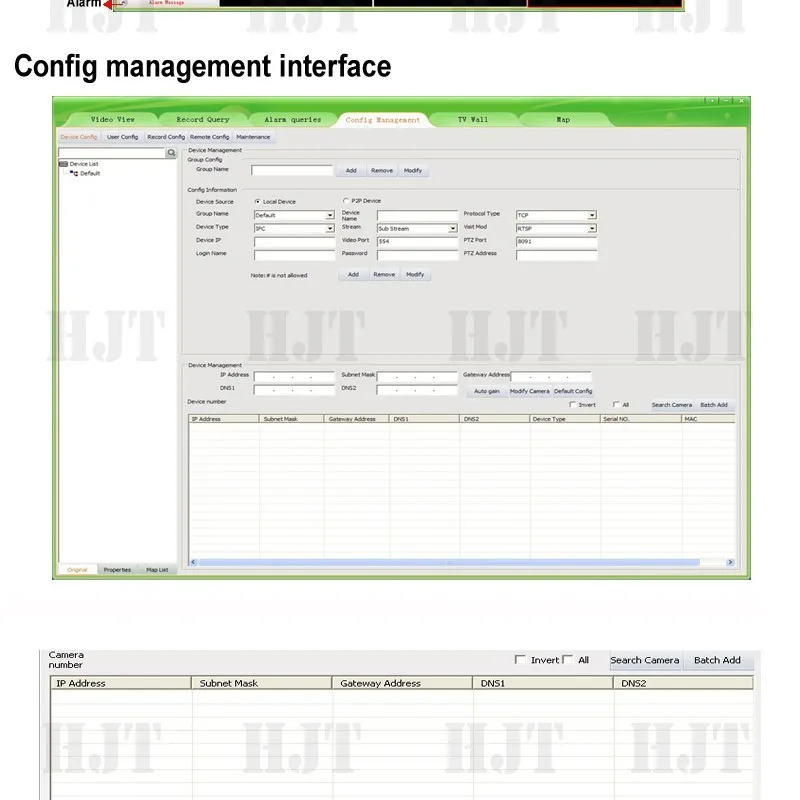Click the PTZ Address input field

556,255
